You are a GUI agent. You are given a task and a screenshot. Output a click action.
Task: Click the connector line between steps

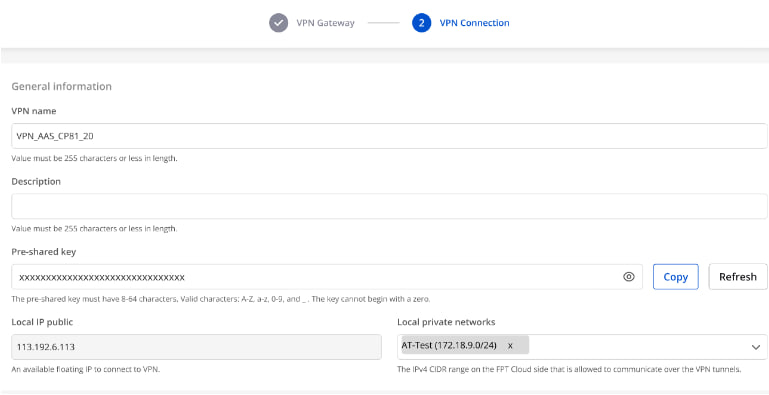[x=384, y=23]
